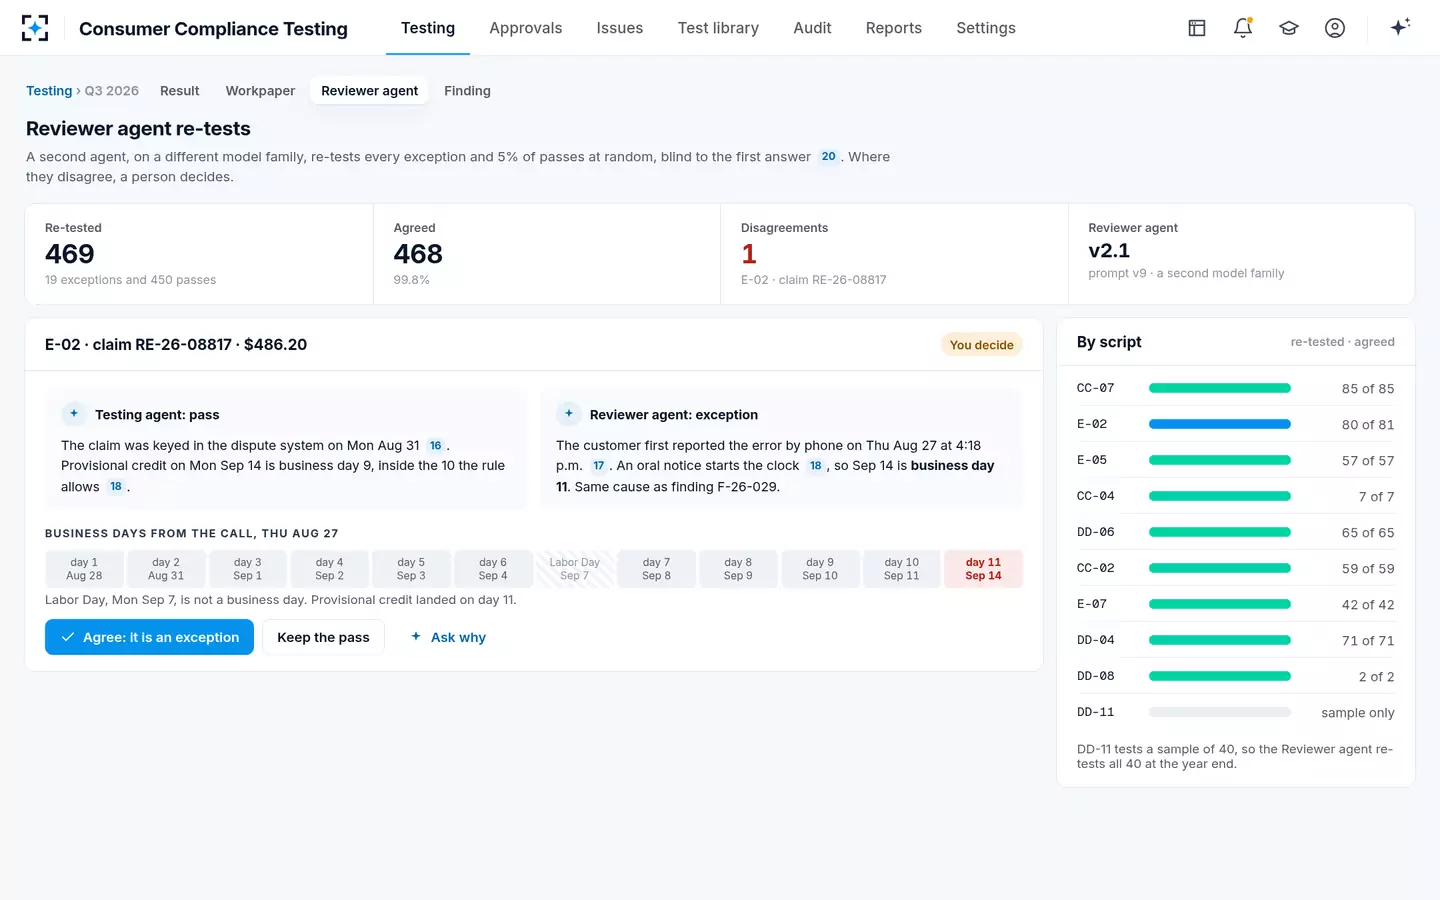Open citation 20 in the page description
1440x900 pixels.
[828, 156]
